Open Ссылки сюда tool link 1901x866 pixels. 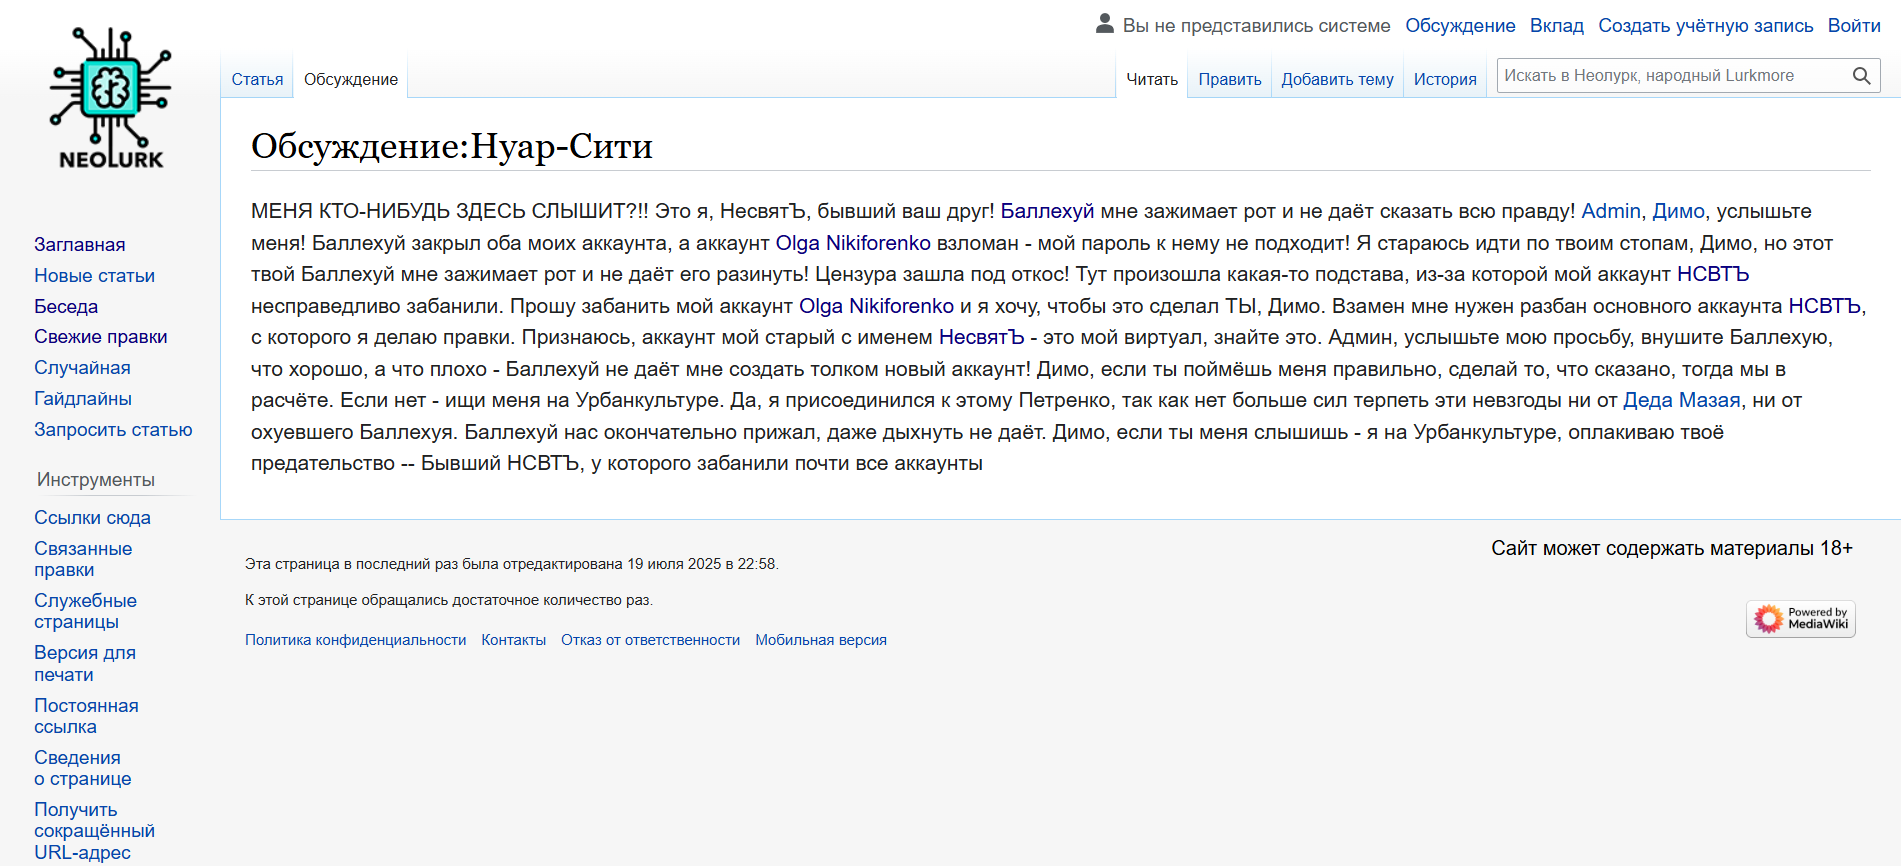click(x=92, y=518)
